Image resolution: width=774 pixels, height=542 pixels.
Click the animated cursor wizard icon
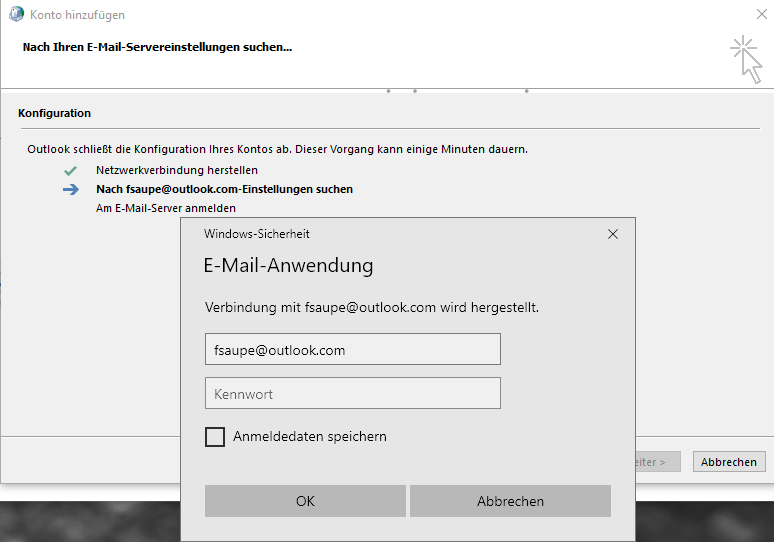pos(746,59)
